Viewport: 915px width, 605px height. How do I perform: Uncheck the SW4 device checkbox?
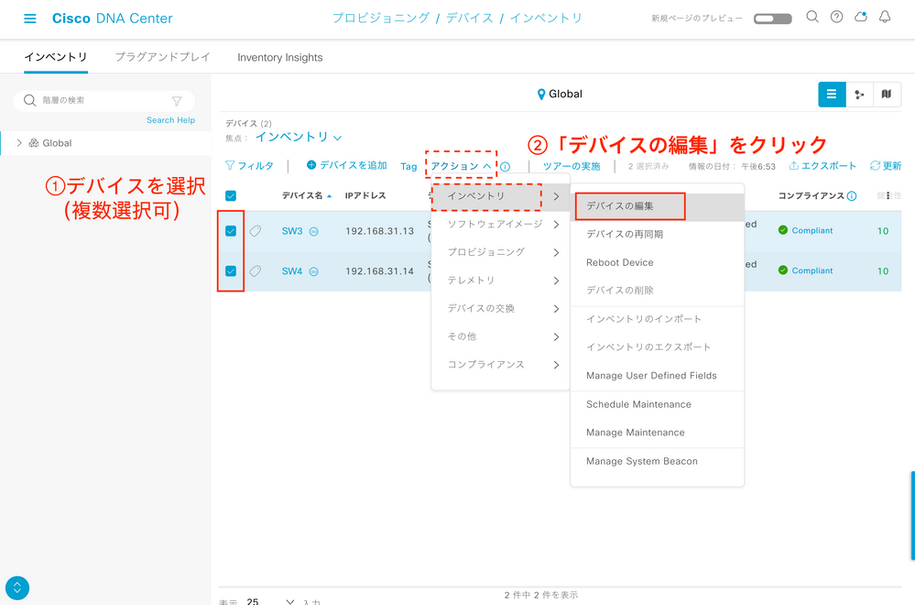(x=231, y=271)
